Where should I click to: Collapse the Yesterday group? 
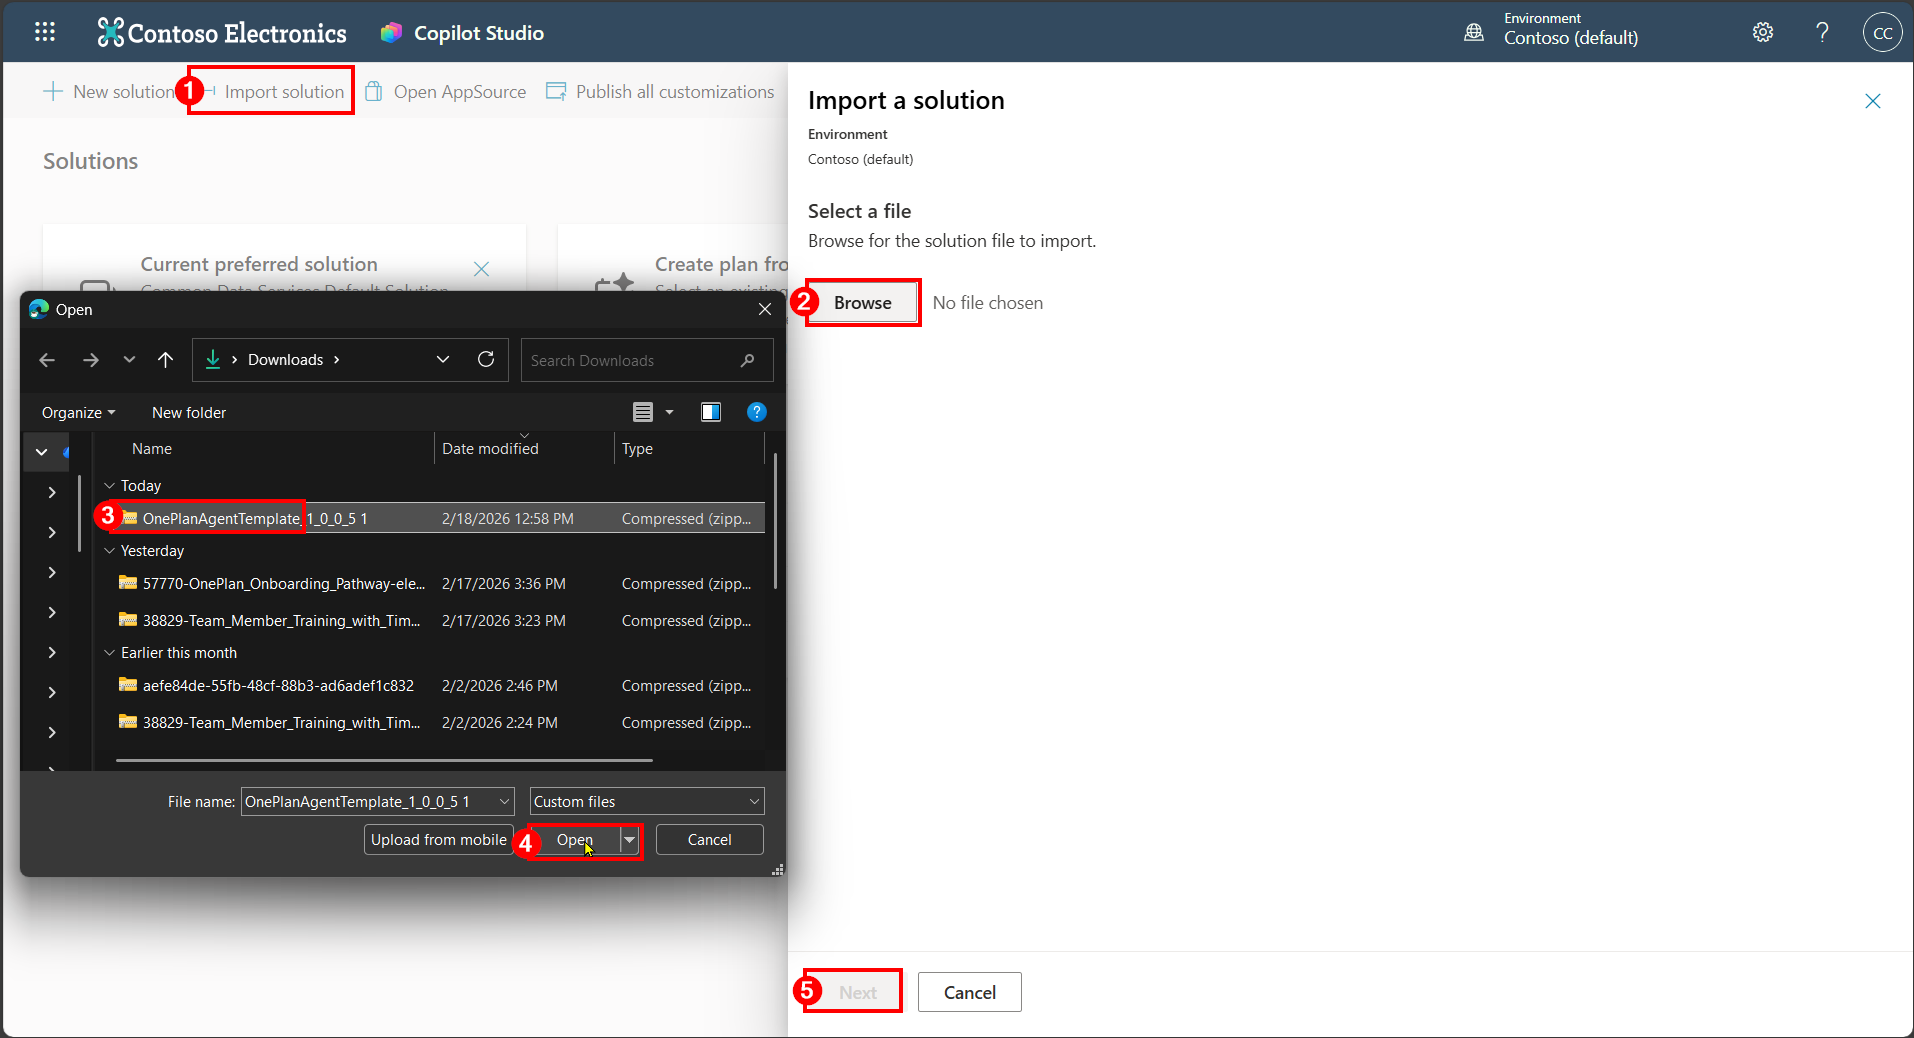click(x=109, y=551)
